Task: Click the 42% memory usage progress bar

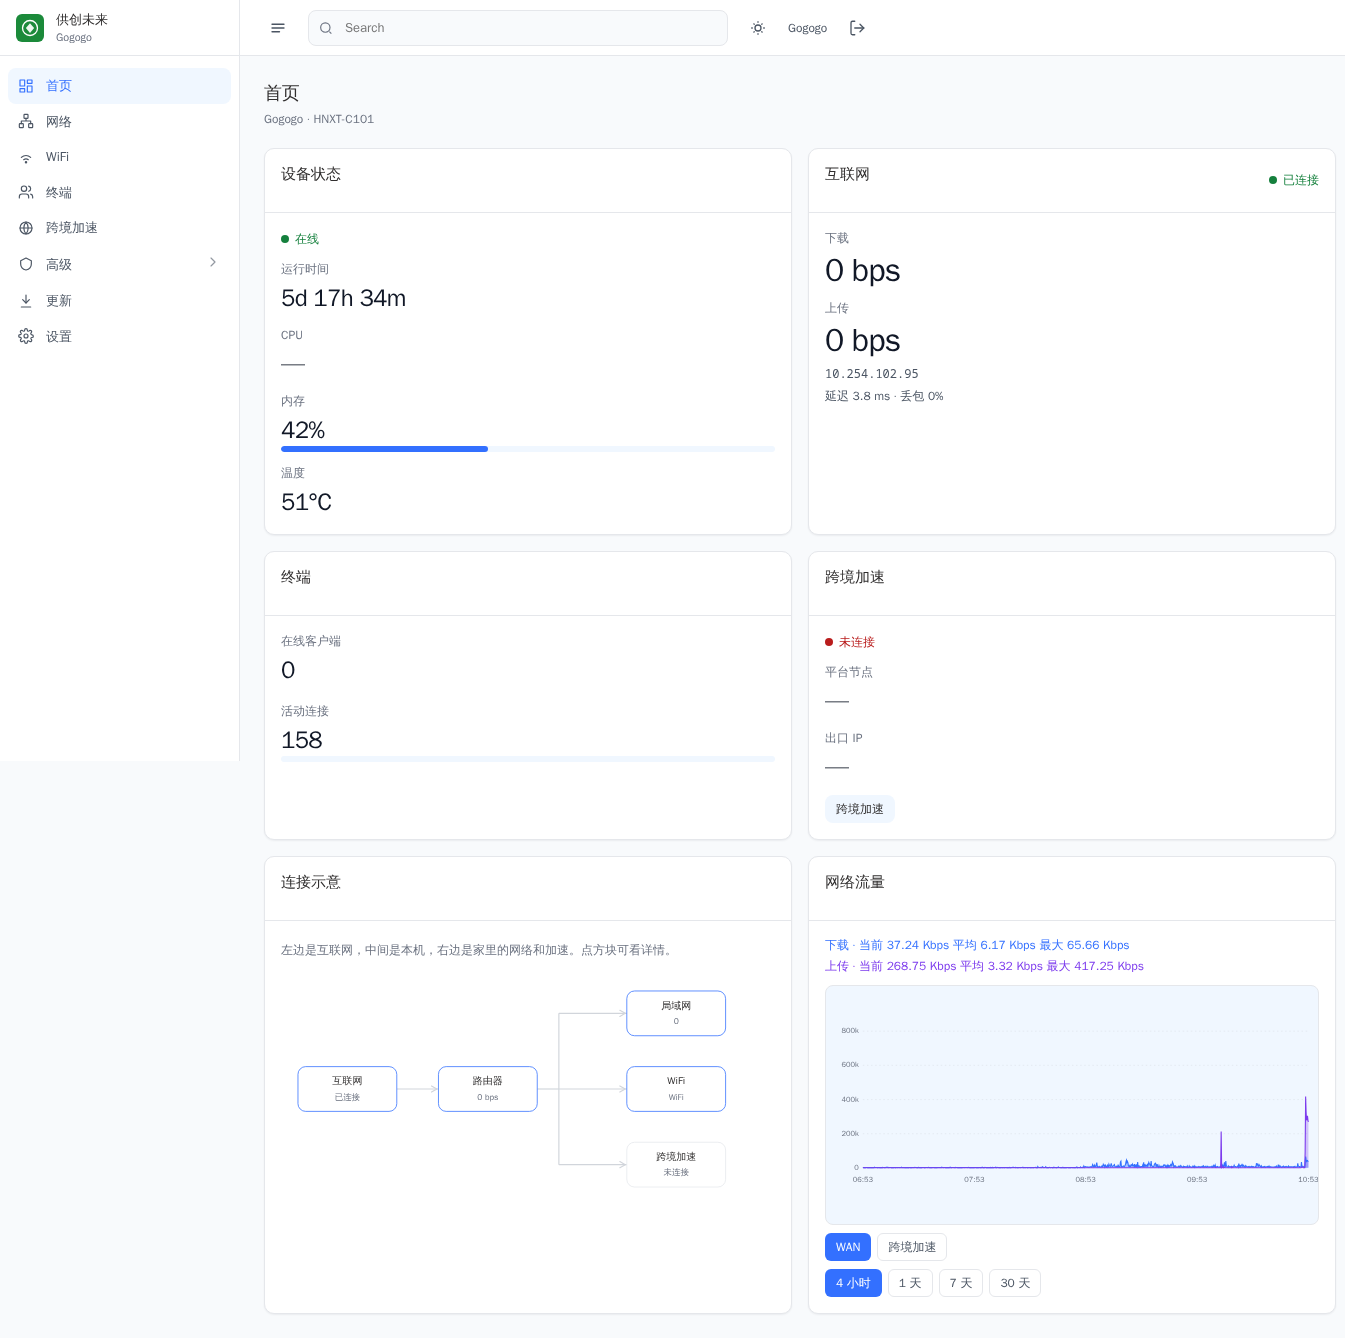Action: click(x=528, y=449)
